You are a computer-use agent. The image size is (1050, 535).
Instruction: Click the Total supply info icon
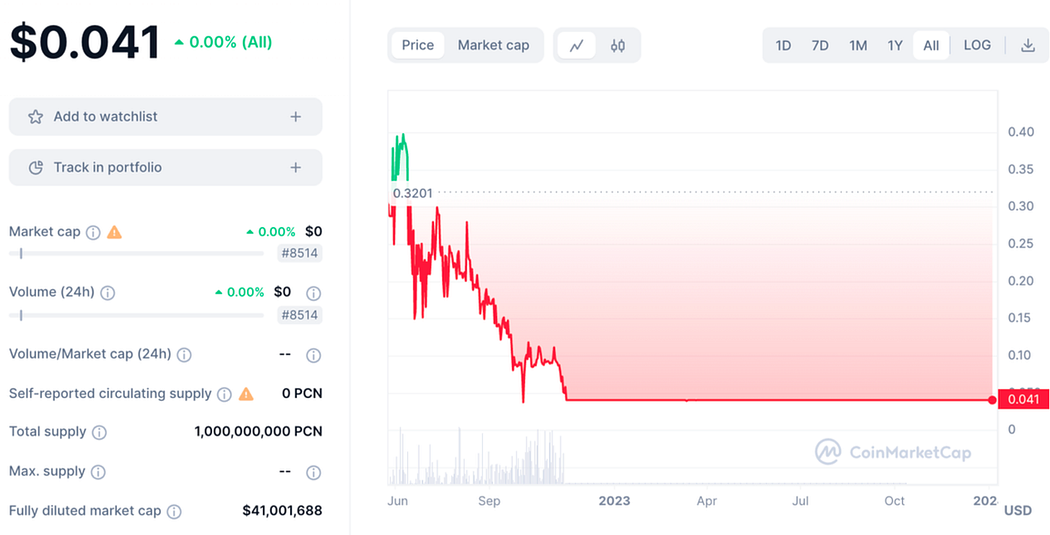pos(99,433)
